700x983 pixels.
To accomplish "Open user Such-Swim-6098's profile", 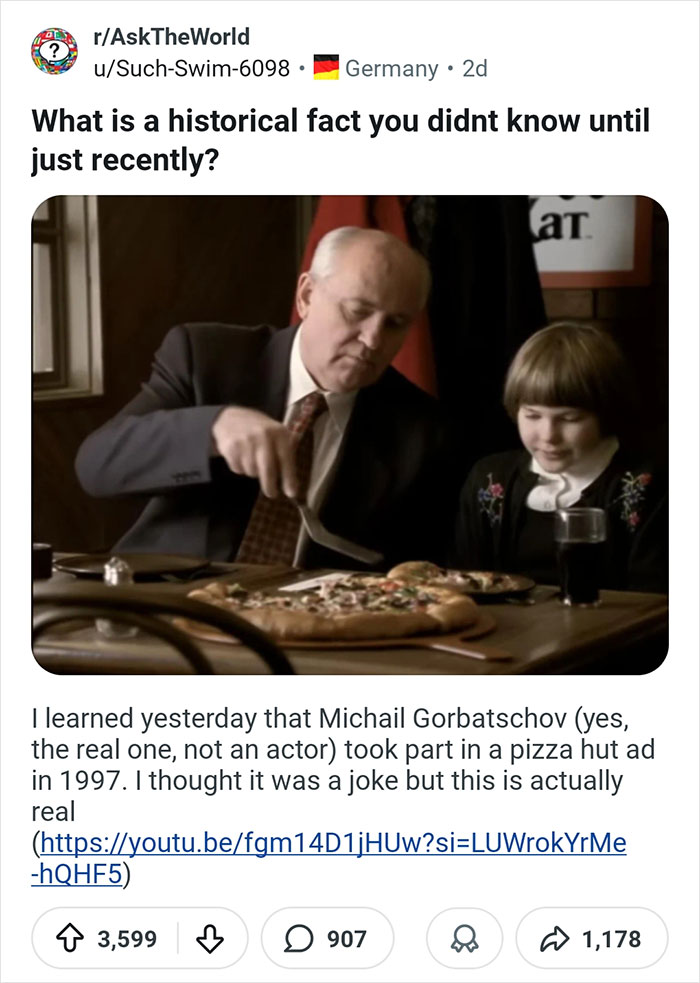I will pyautogui.click(x=190, y=68).
